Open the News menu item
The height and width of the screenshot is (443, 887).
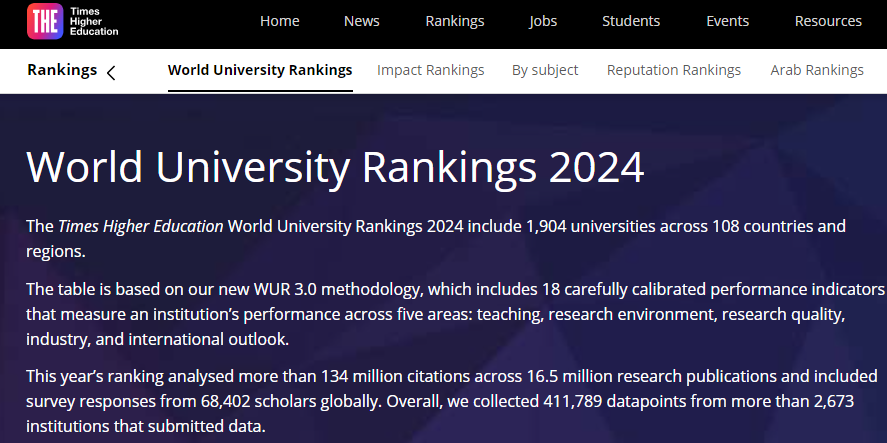[361, 21]
